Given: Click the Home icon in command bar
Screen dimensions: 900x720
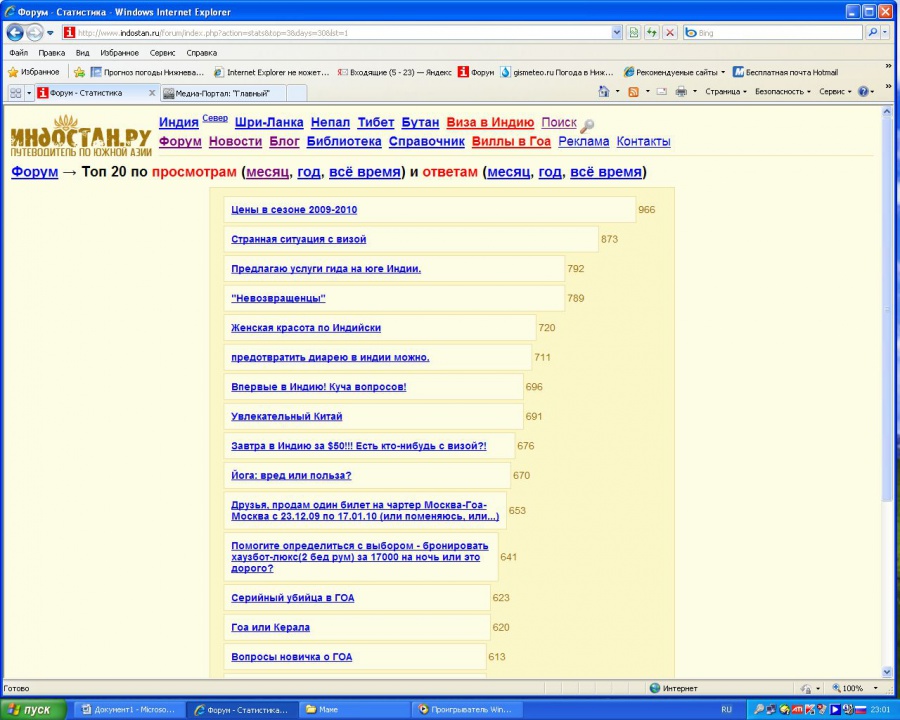Looking at the screenshot, I should [x=604, y=92].
